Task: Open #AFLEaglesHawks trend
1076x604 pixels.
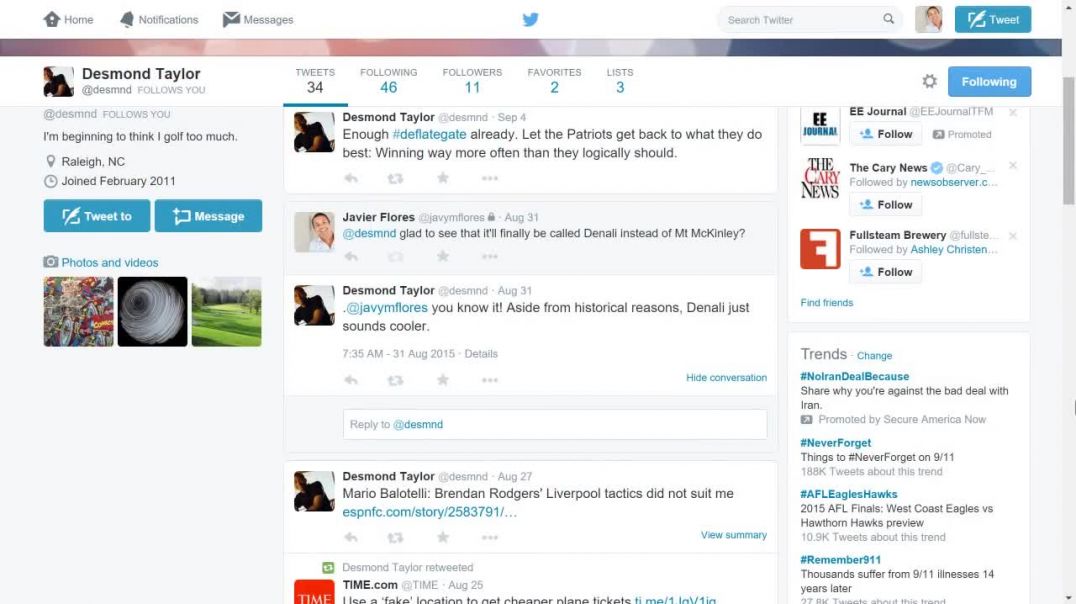Action: tap(849, 493)
